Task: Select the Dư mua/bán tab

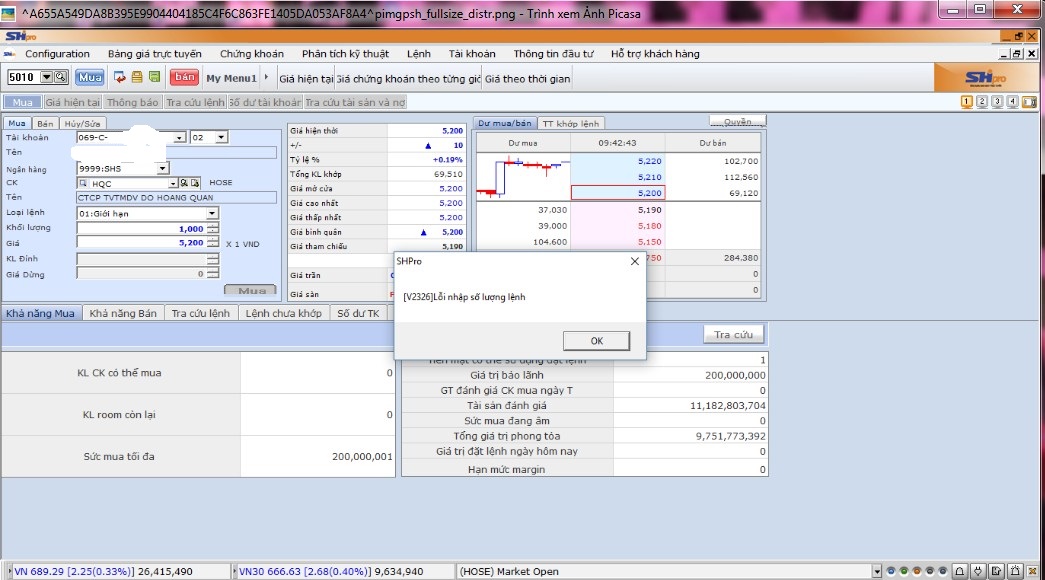Action: (x=505, y=123)
